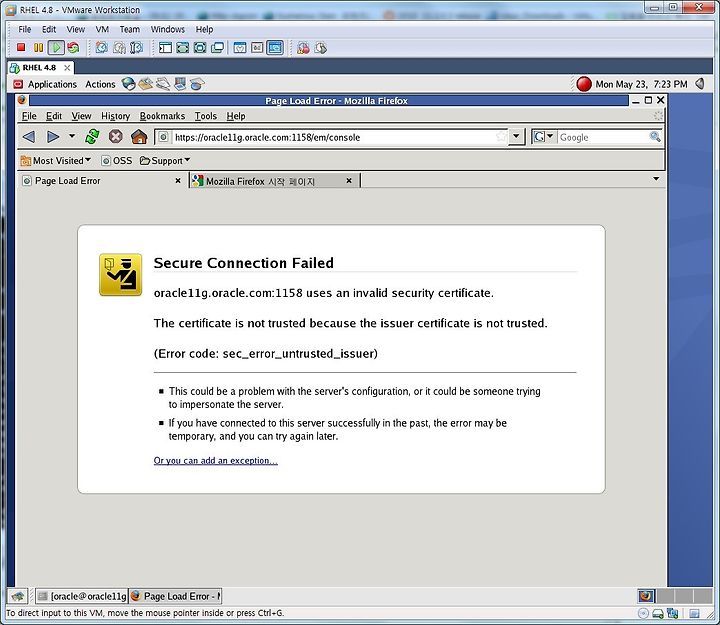
Task: Open the Firefox Tools menu
Action: [x=206, y=116]
